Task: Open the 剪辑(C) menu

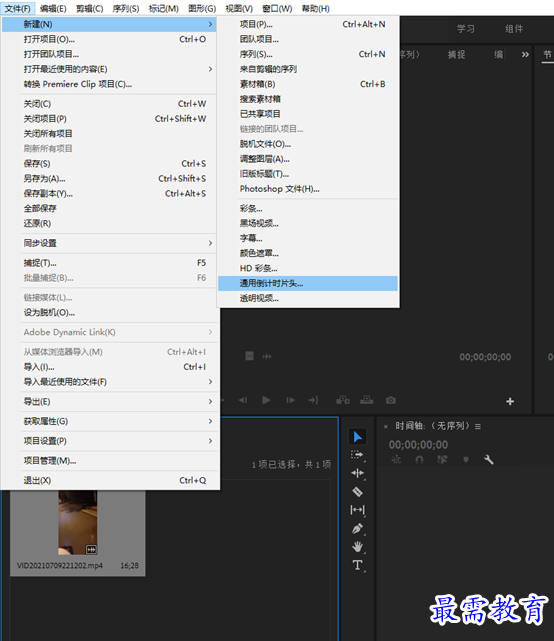Action: pyautogui.click(x=90, y=9)
